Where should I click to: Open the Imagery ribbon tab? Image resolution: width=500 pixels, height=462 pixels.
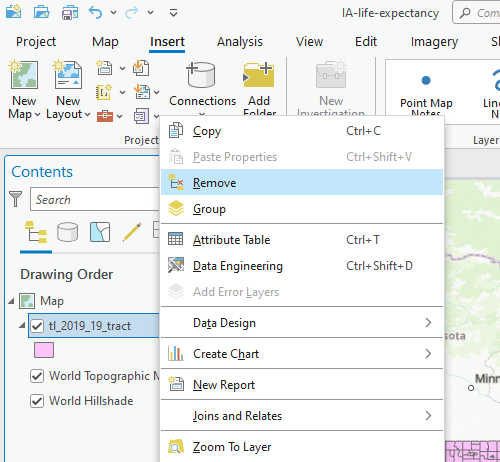[x=434, y=42]
